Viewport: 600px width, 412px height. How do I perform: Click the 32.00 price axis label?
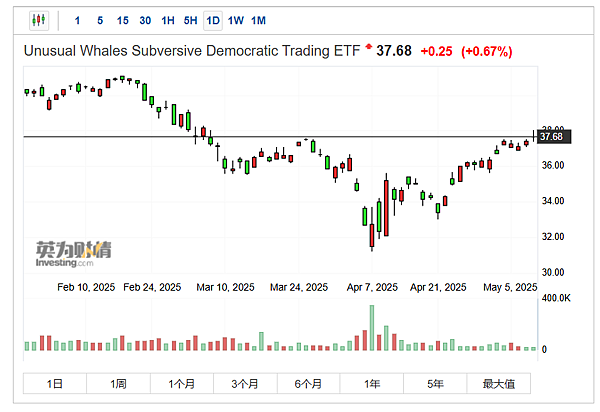click(553, 237)
